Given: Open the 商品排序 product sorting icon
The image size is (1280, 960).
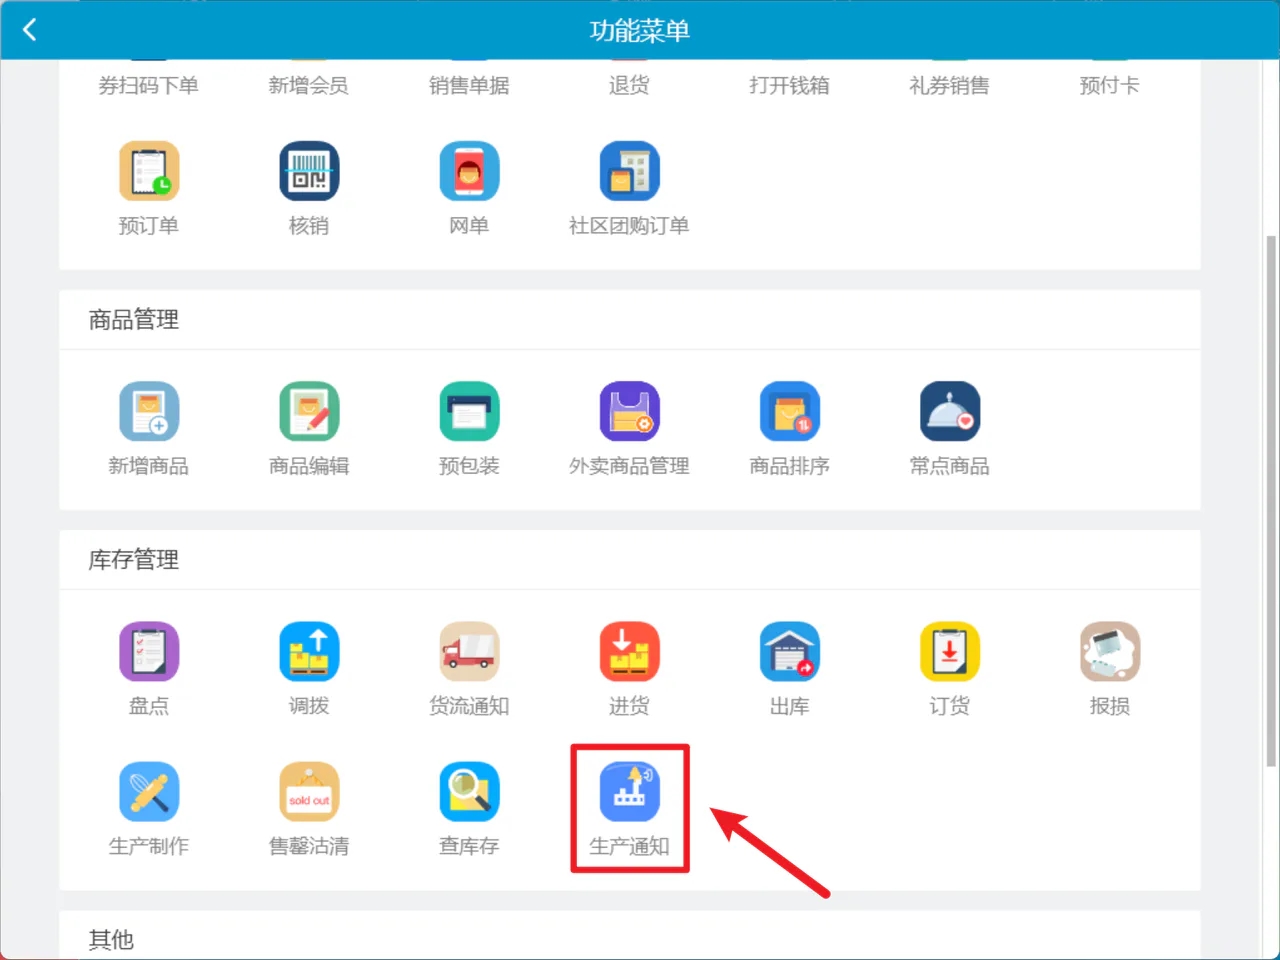Looking at the screenshot, I should coord(789,411).
